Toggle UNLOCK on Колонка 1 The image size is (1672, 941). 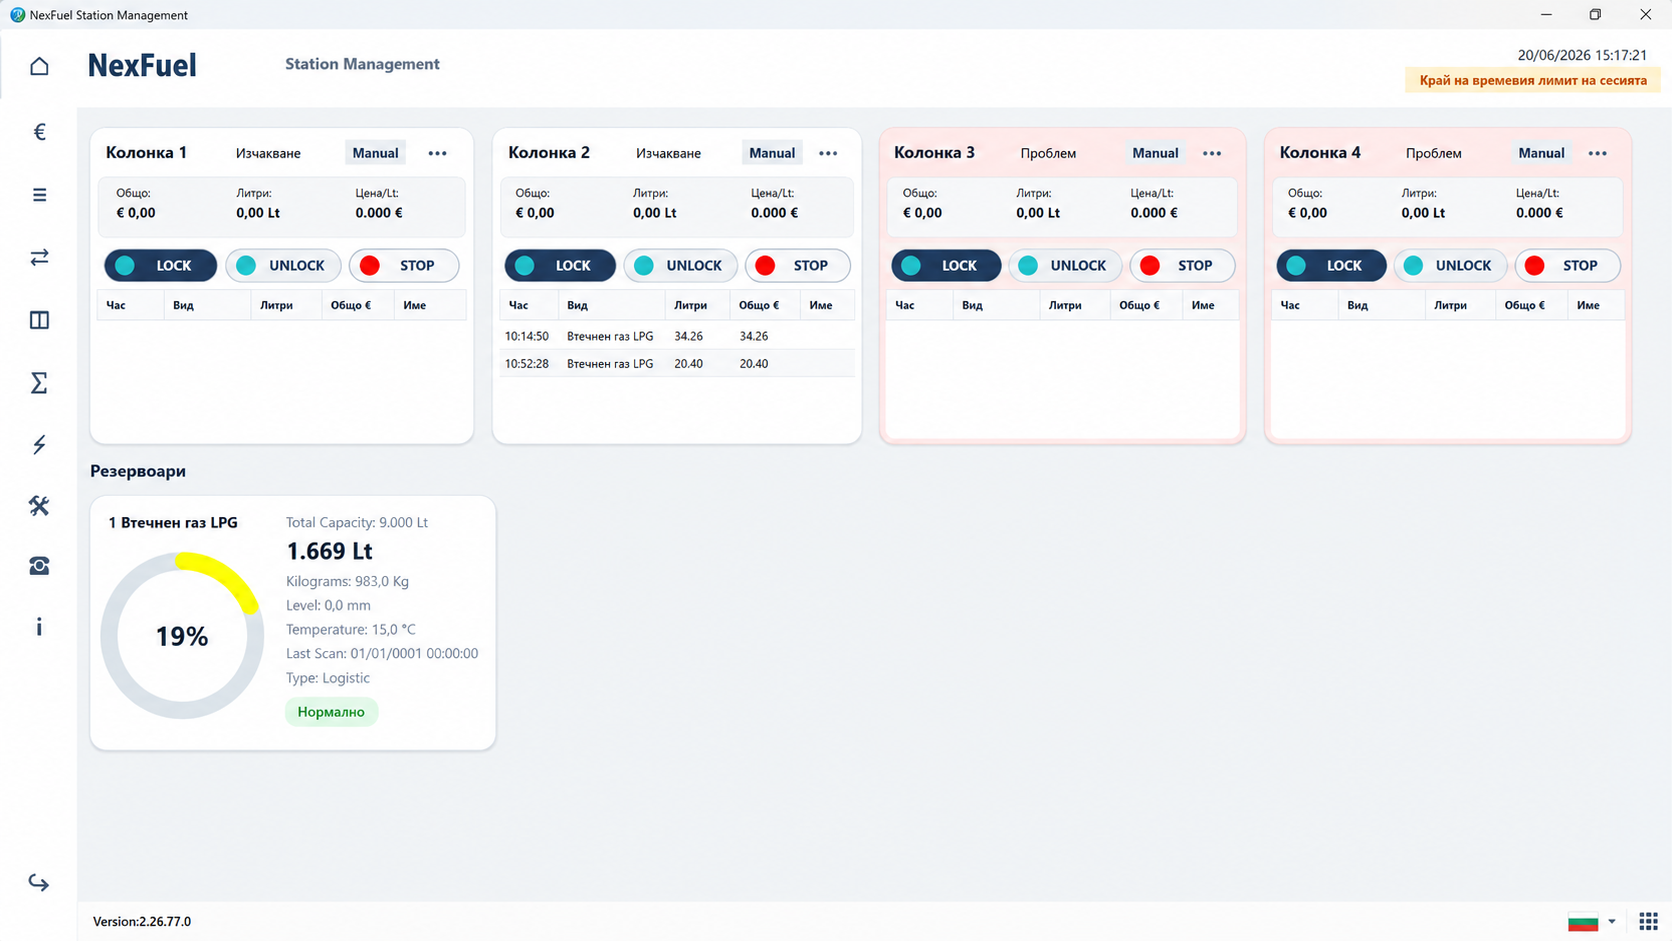click(283, 265)
